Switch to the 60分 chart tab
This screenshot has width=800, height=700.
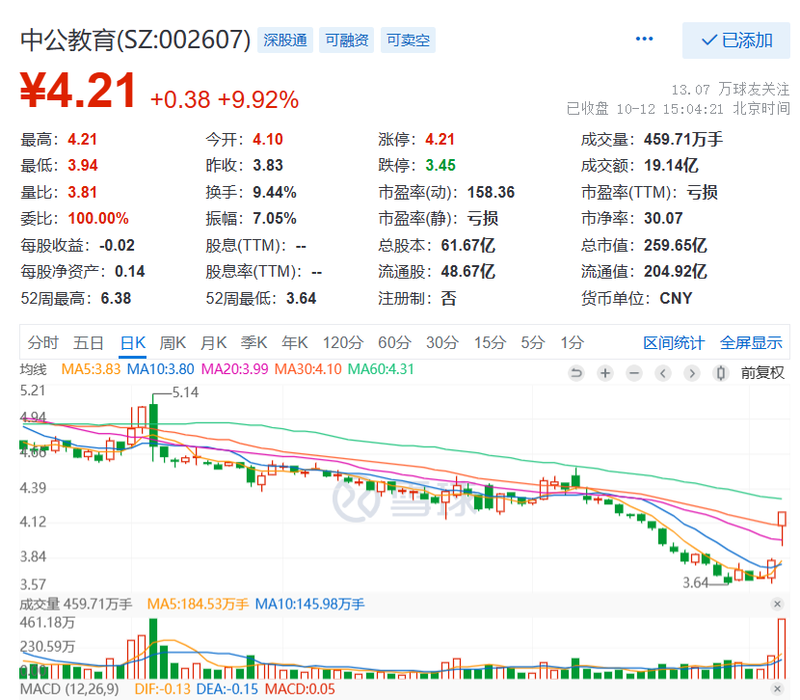[394, 342]
